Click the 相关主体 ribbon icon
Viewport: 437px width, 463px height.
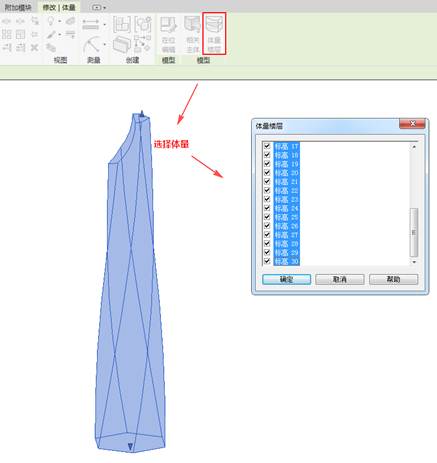point(192,34)
